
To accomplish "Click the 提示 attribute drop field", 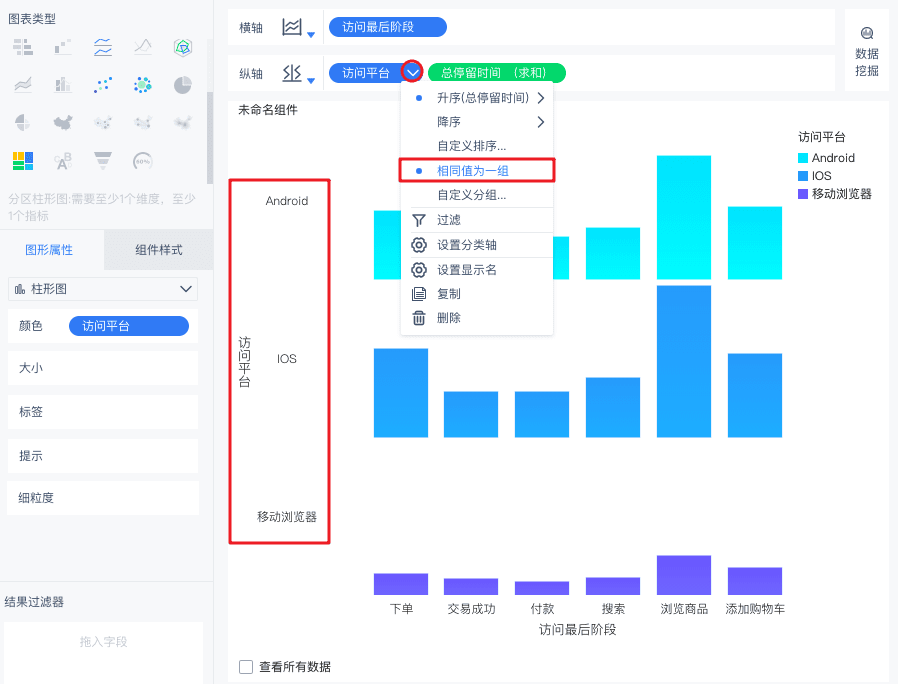I will [103, 456].
